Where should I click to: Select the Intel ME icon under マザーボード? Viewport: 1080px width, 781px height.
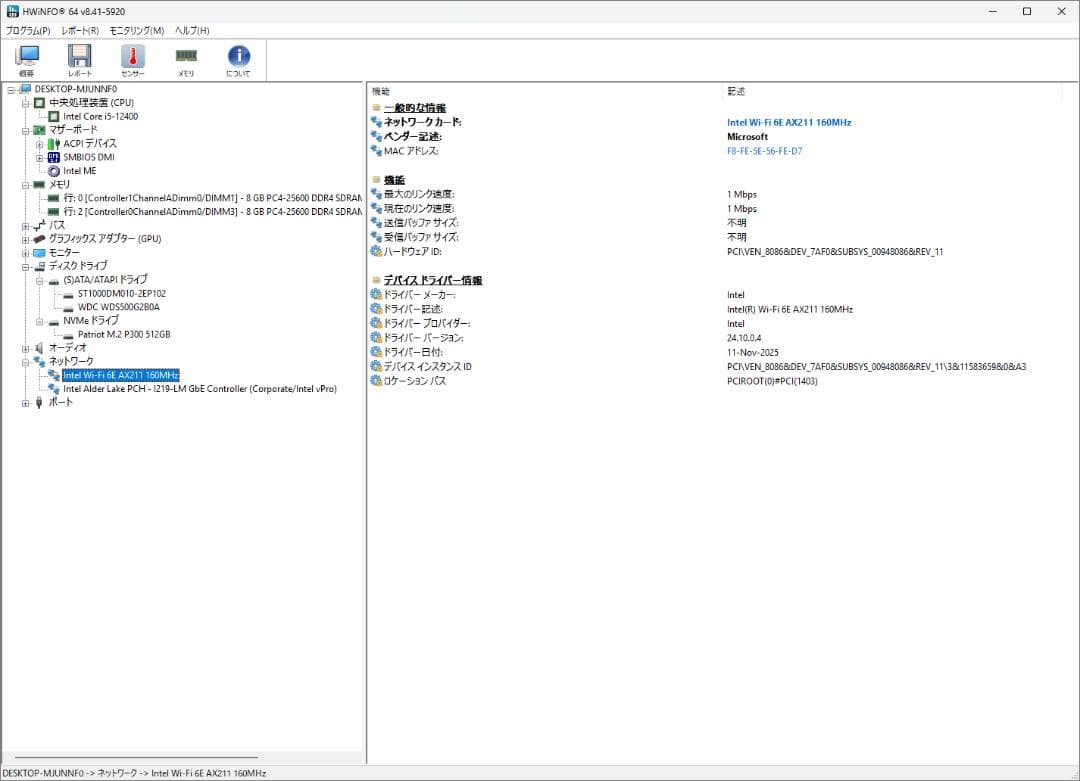point(52,171)
